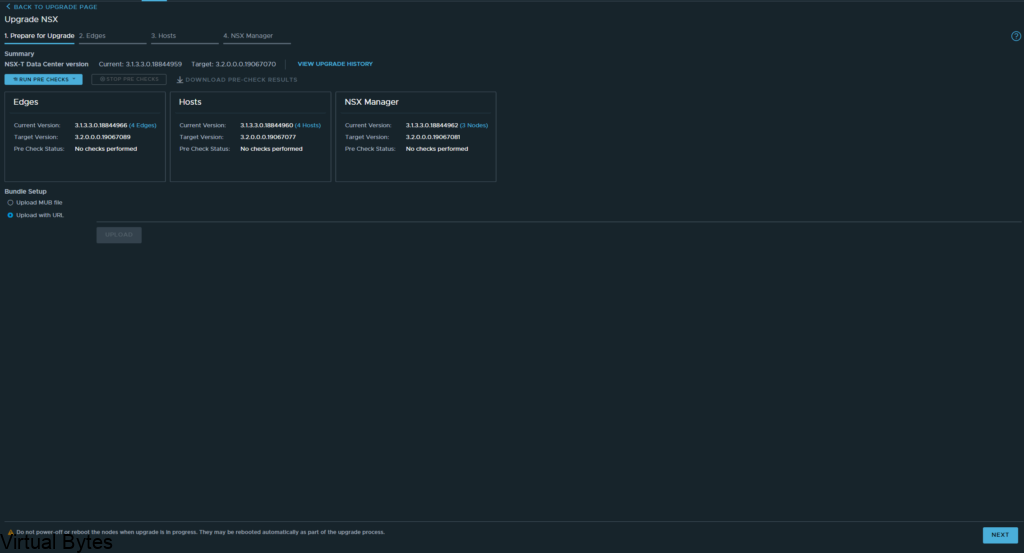The image size is (1024, 553).
Task: Click the URL input field above Upload
Action: point(559,216)
